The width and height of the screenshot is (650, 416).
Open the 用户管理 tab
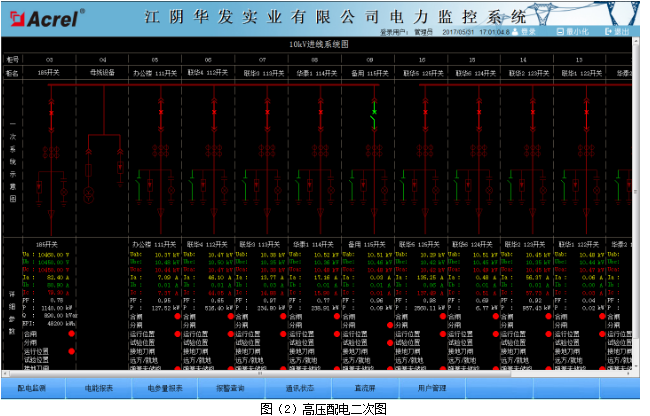point(432,388)
